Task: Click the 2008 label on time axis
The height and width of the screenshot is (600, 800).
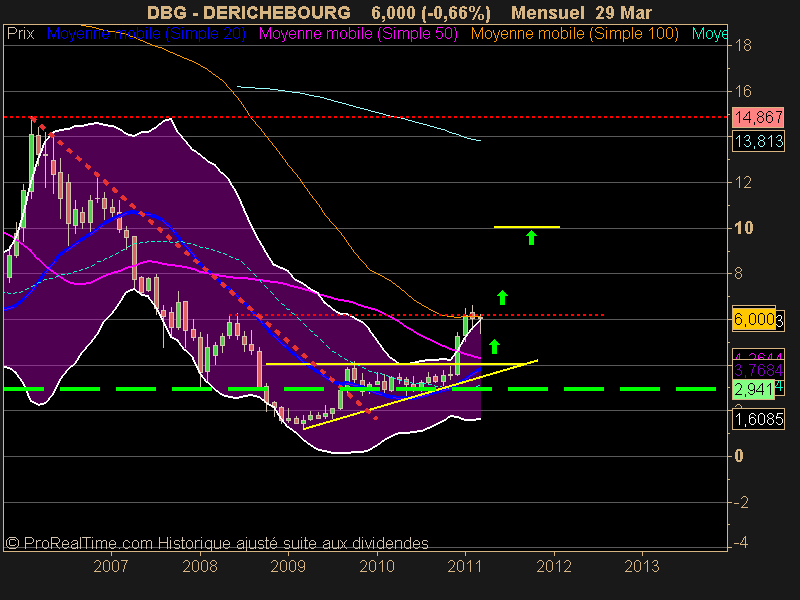Action: 199,566
